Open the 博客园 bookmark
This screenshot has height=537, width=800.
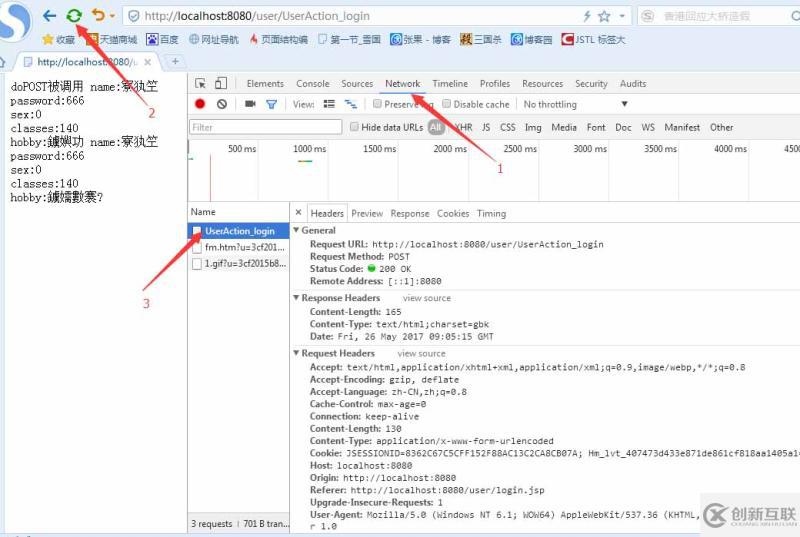tap(532, 39)
